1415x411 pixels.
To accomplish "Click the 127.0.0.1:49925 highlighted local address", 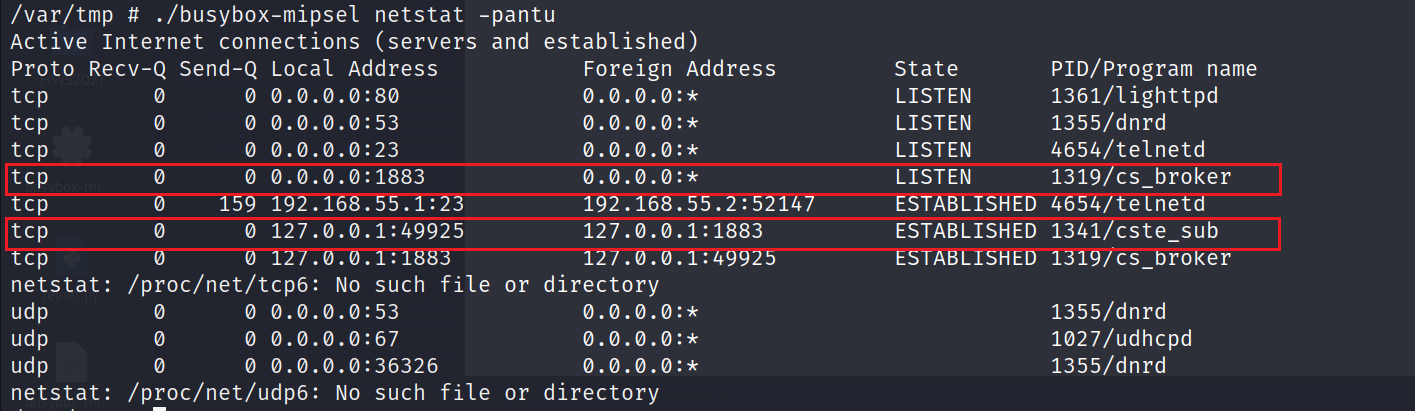I will [367, 232].
